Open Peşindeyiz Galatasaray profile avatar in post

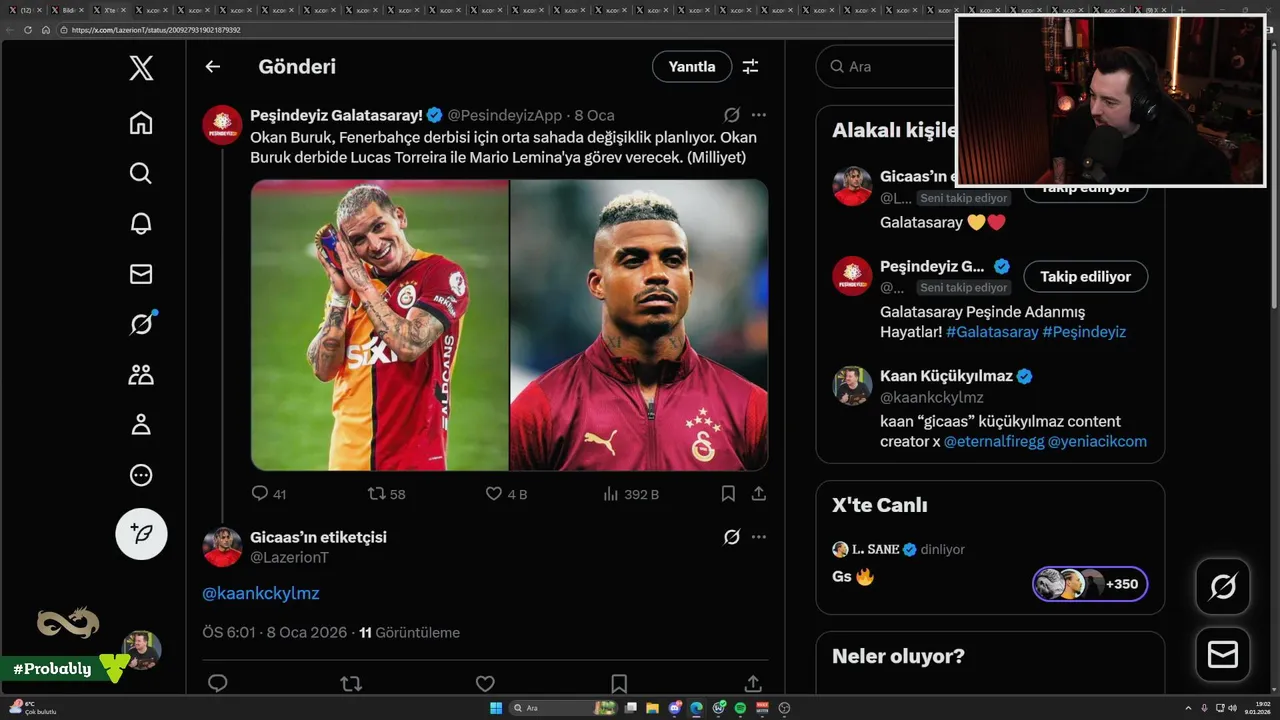pyautogui.click(x=222, y=125)
